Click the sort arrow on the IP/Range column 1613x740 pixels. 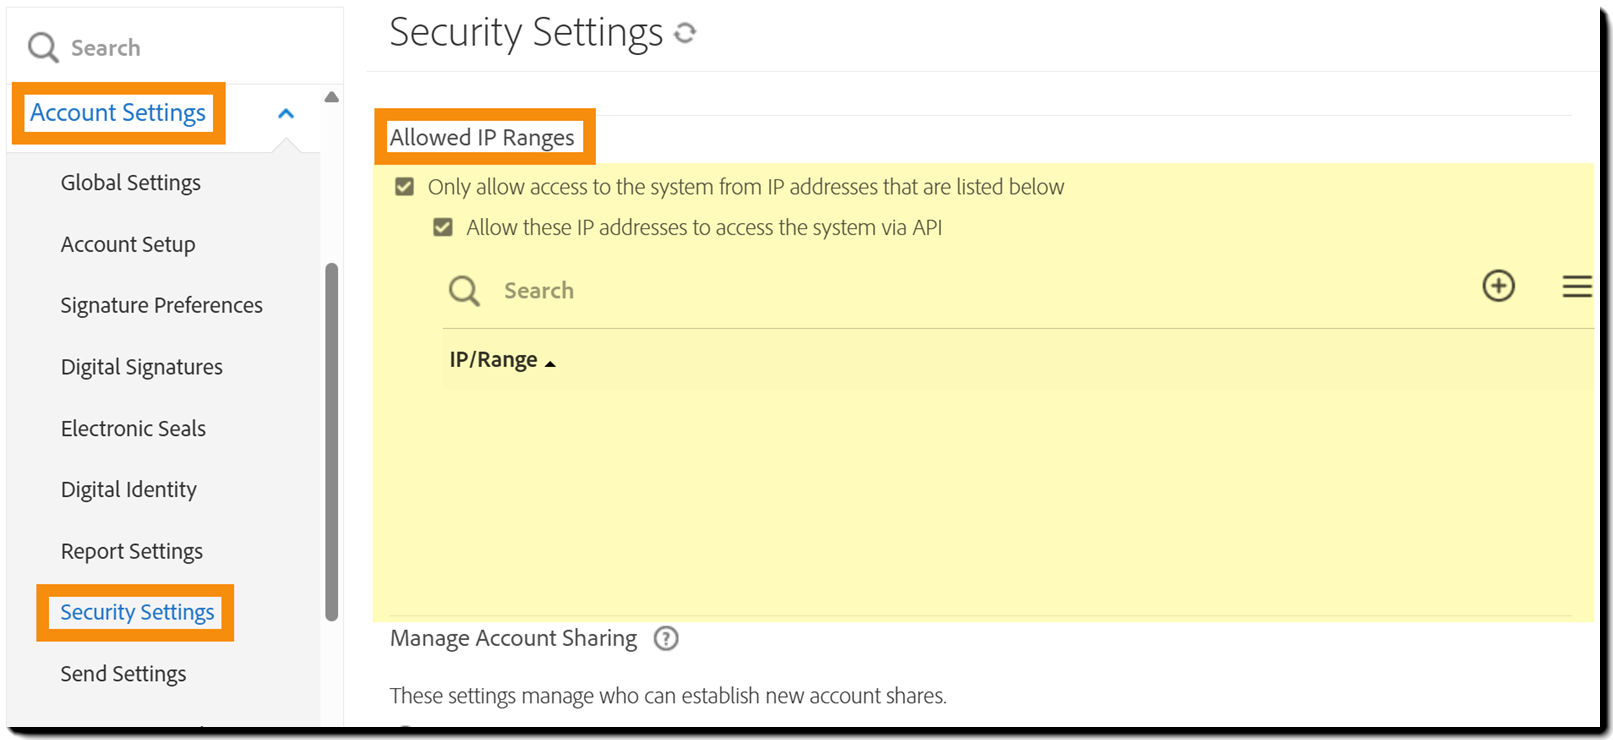coord(551,361)
